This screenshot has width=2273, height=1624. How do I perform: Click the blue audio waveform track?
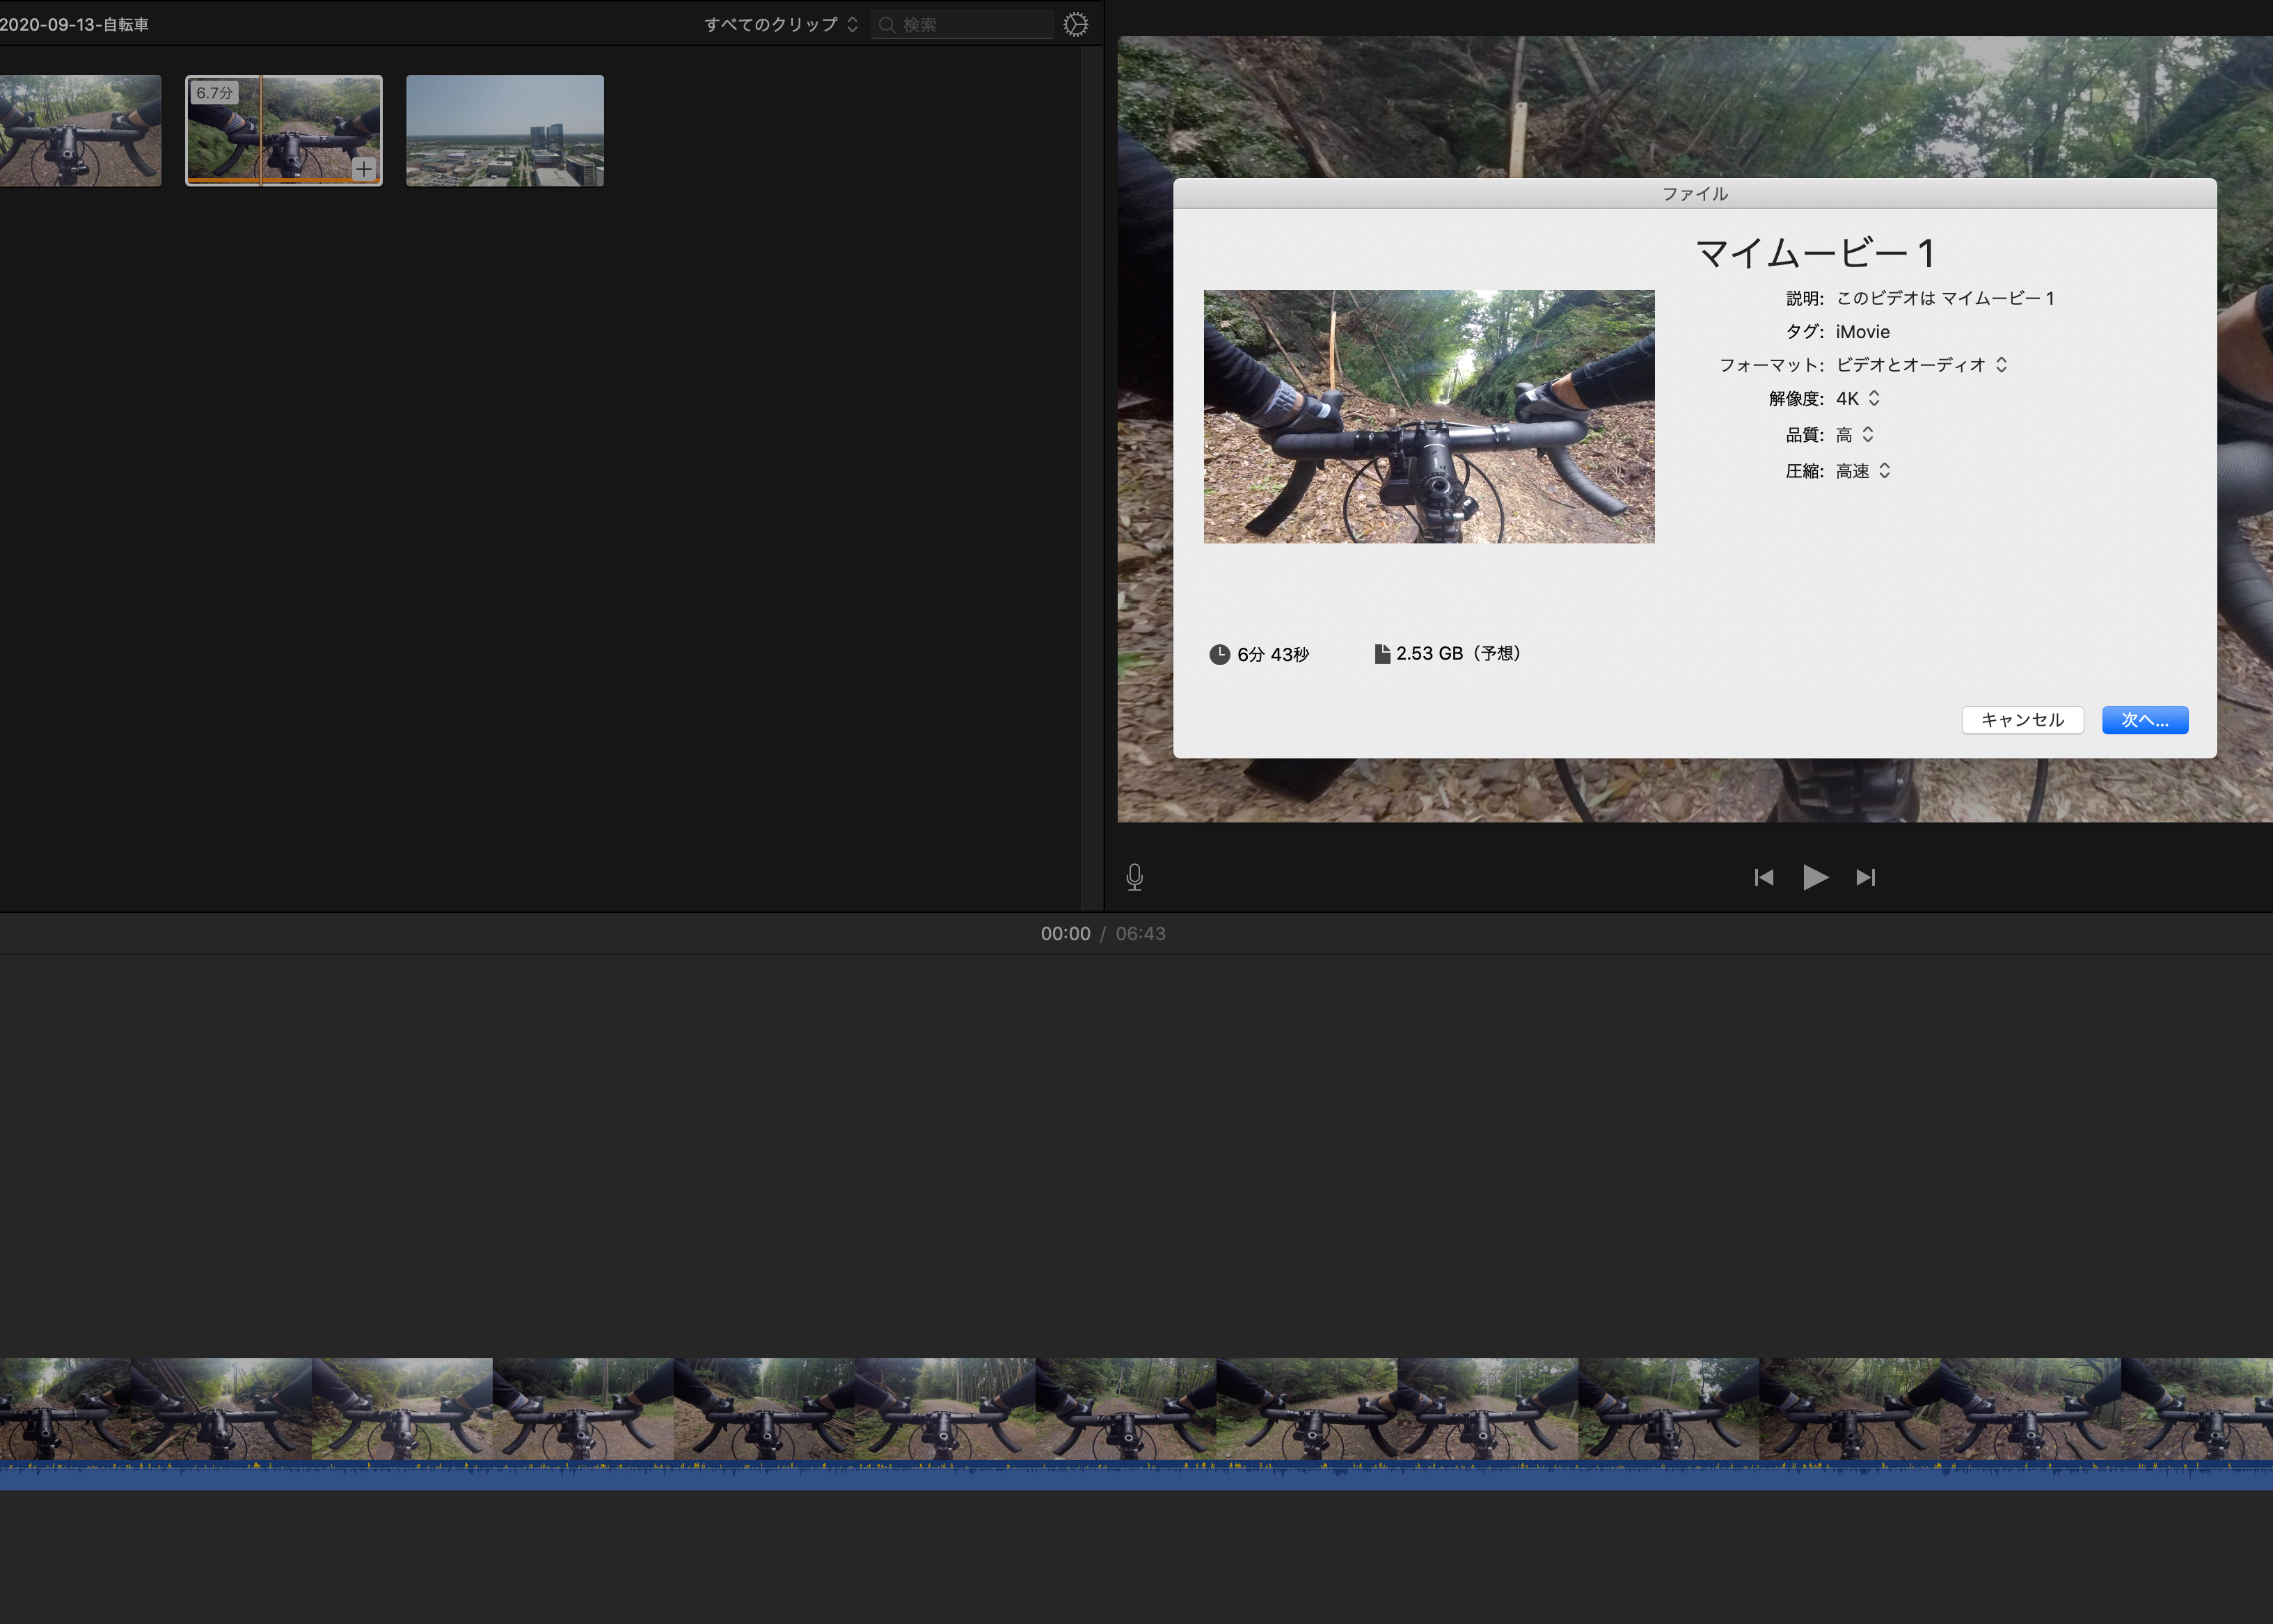[1136, 1476]
